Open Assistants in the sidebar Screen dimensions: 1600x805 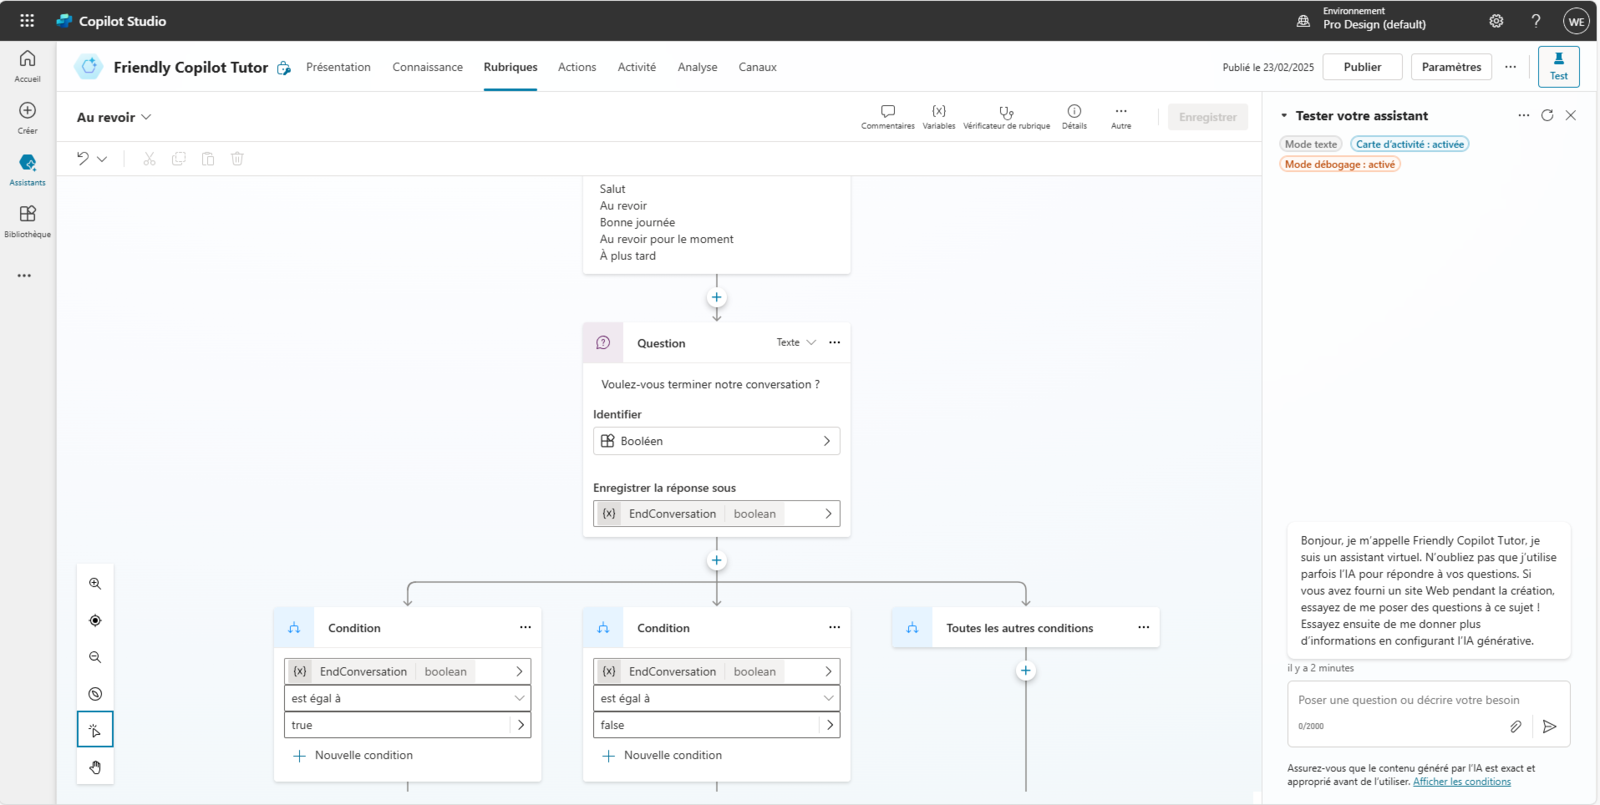27,169
